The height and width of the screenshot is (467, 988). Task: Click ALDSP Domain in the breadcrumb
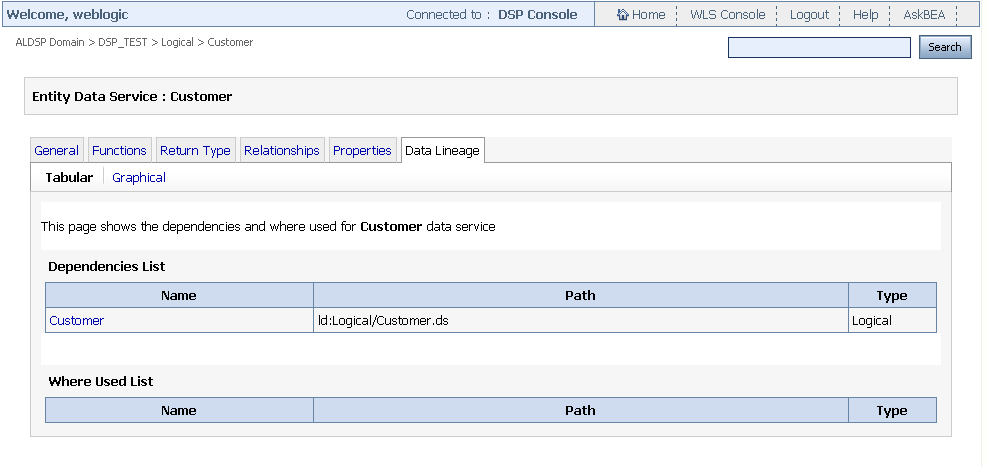tap(50, 42)
